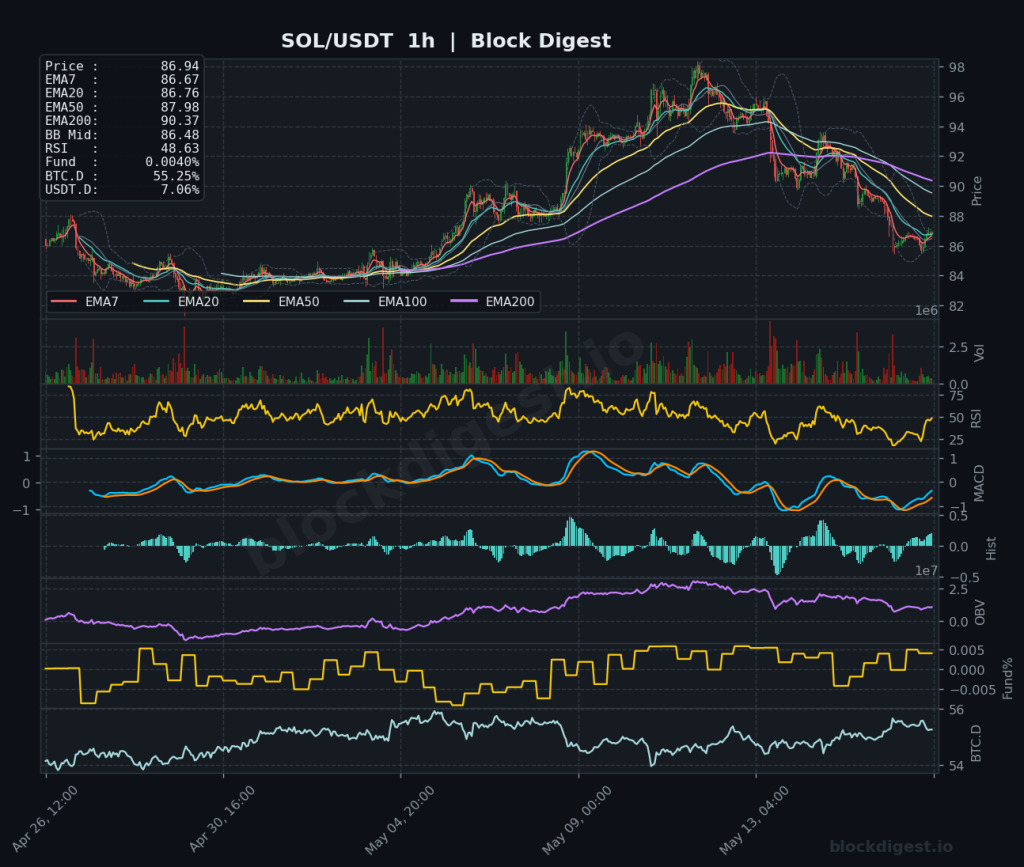Click the "May 09, 00:00" date label

(x=577, y=820)
